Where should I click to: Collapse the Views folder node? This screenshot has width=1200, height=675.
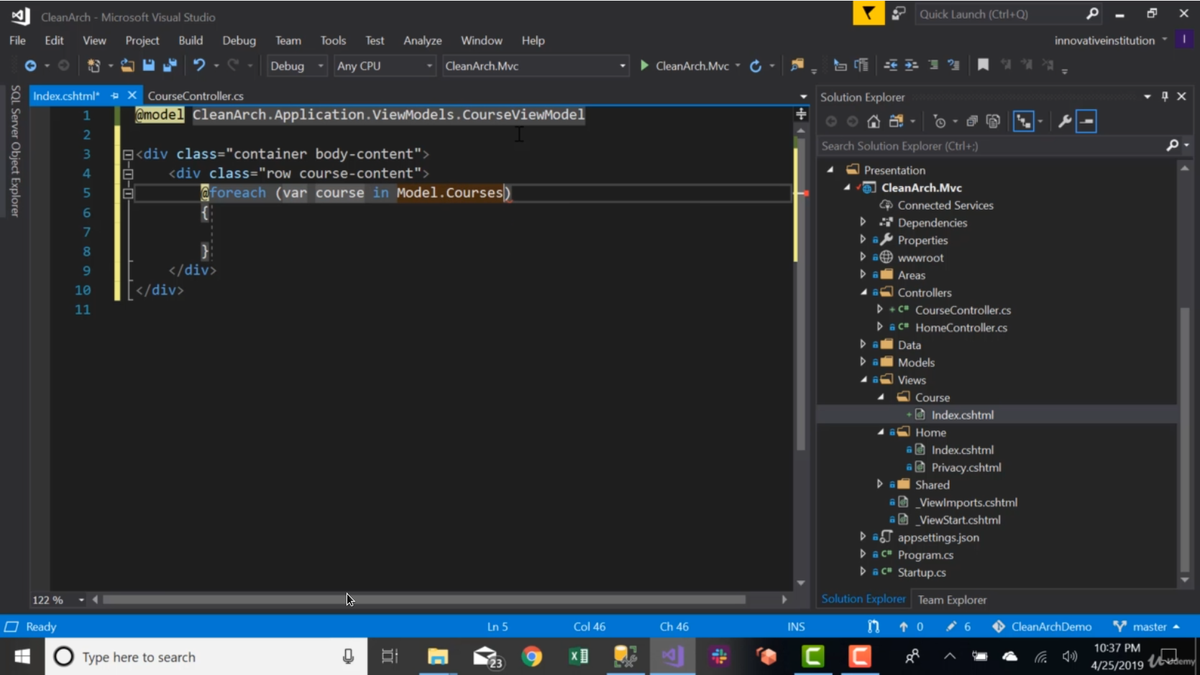click(x=864, y=380)
